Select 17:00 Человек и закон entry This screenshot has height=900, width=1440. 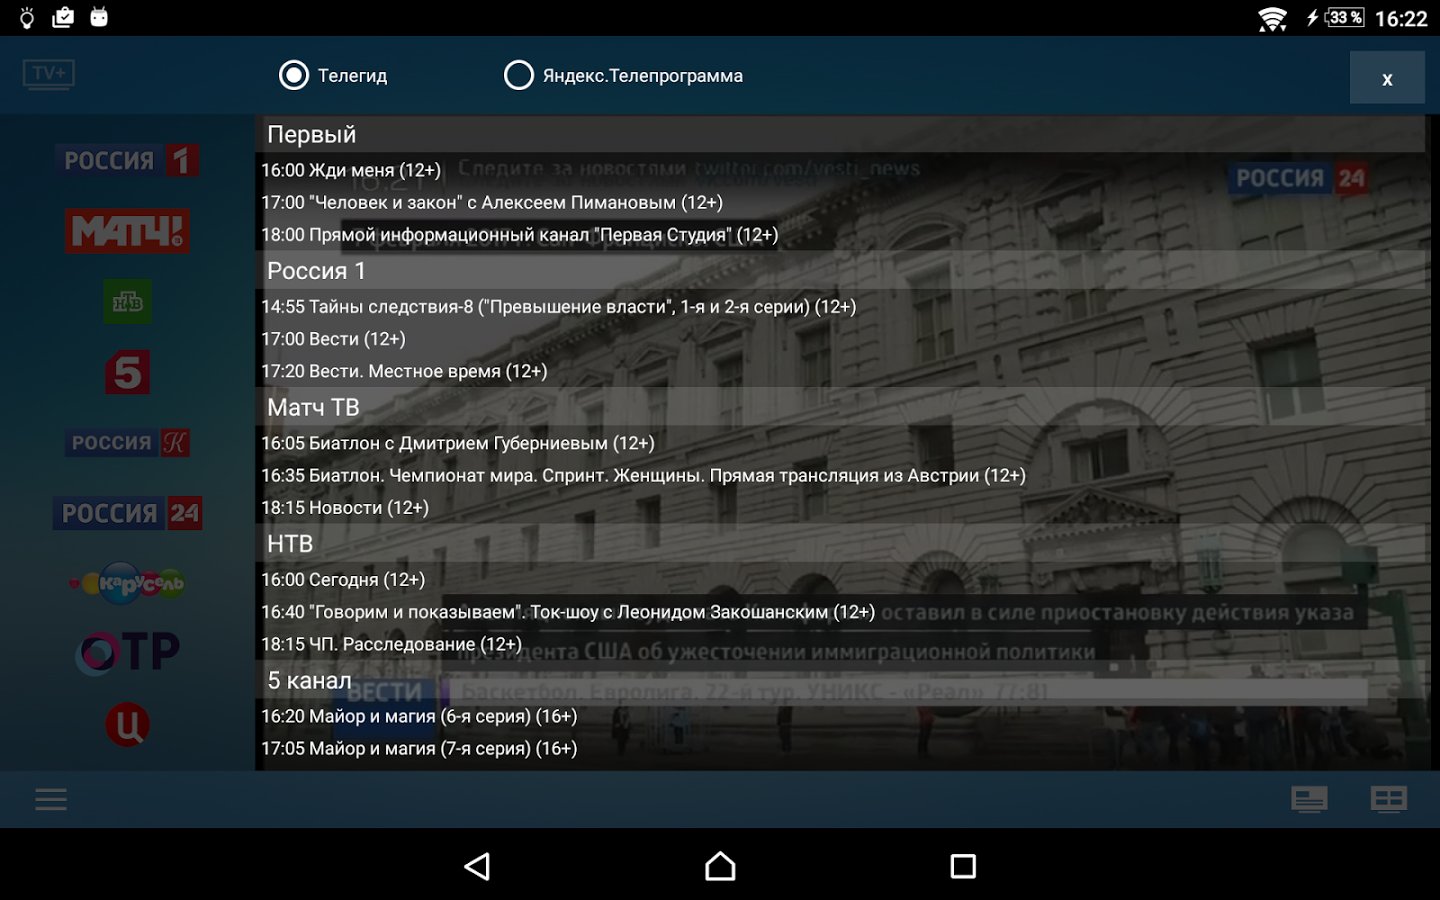click(492, 202)
